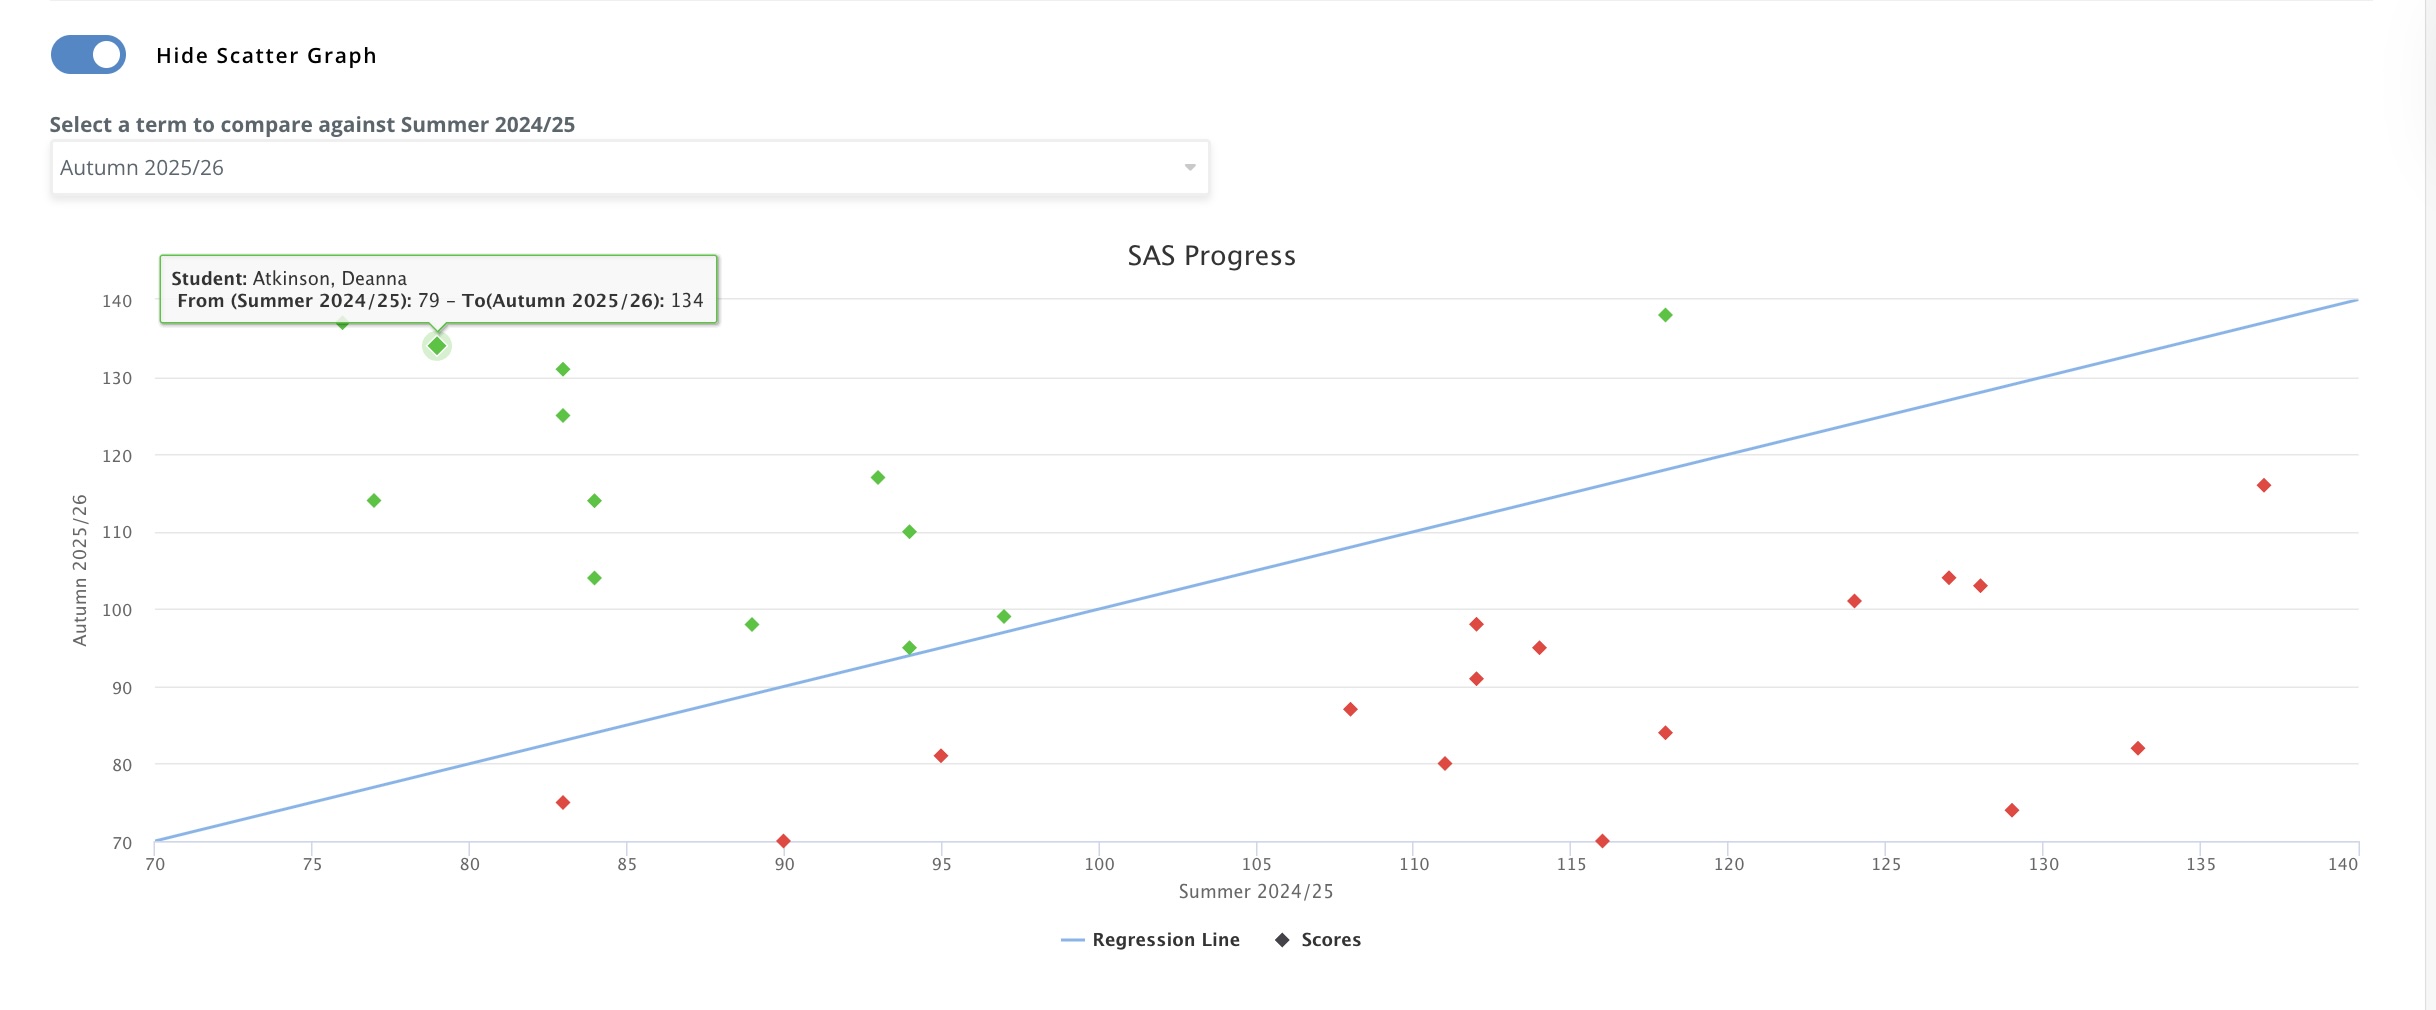This screenshot has width=2436, height=1010.
Task: Select the red point at Summer 137, Autumn 116
Action: pos(2264,485)
